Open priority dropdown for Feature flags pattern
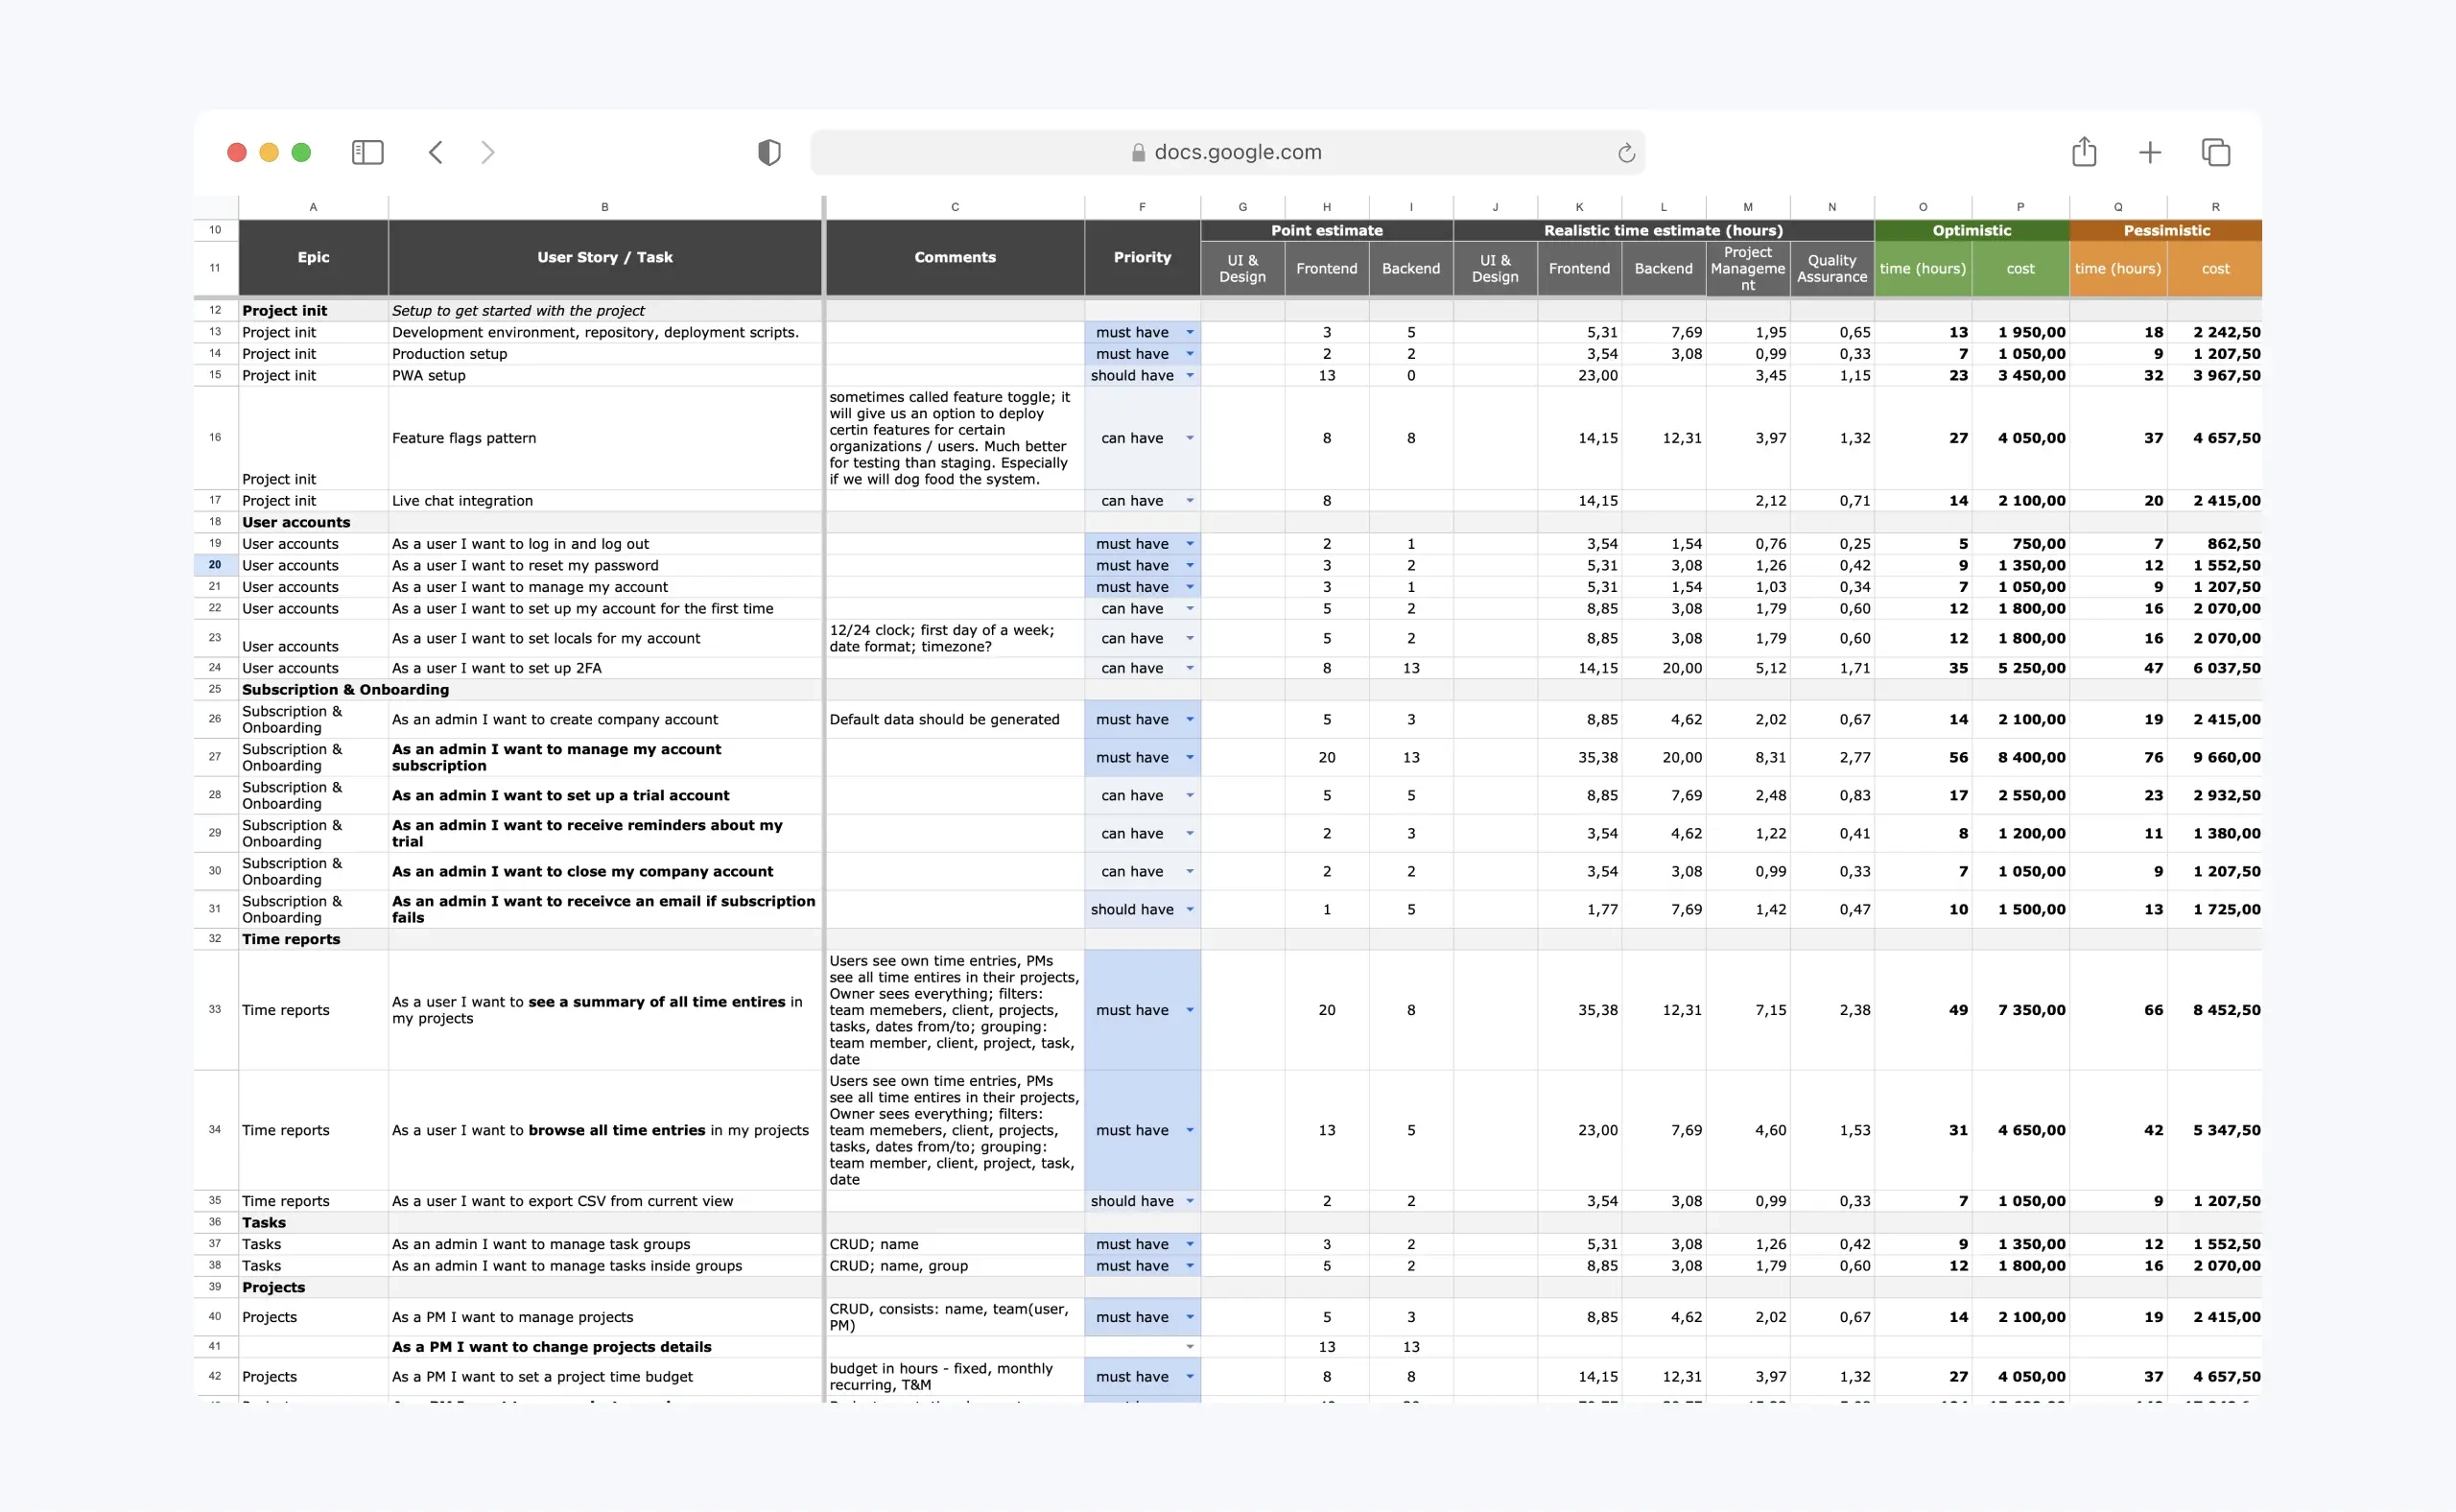 click(1190, 438)
